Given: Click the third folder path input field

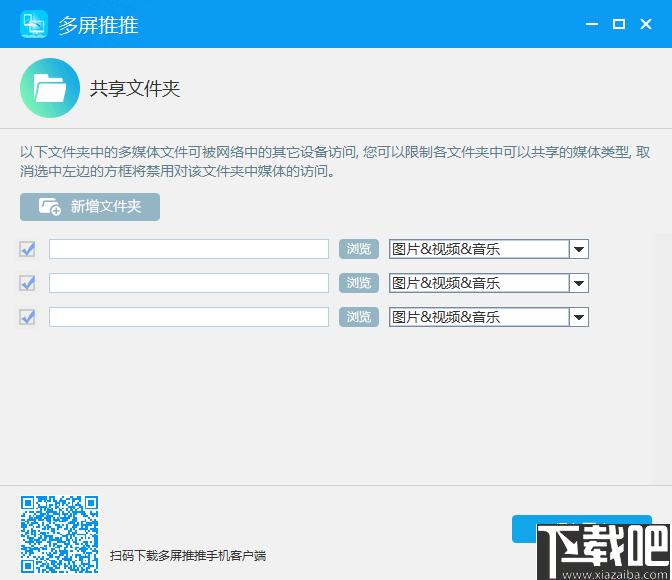Looking at the screenshot, I should (x=189, y=317).
